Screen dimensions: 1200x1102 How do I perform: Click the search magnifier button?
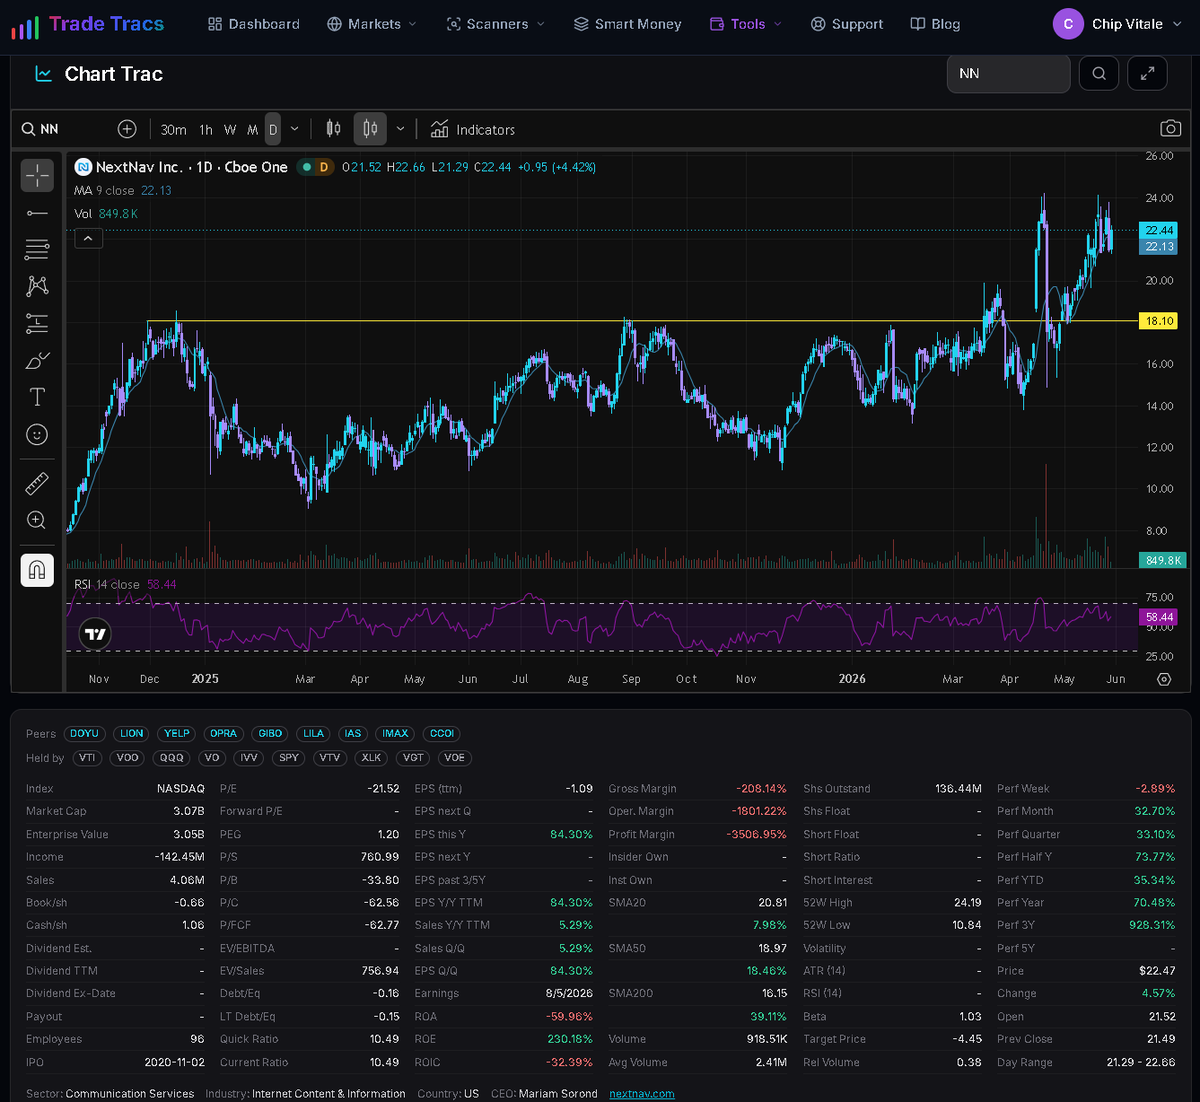(x=1099, y=73)
